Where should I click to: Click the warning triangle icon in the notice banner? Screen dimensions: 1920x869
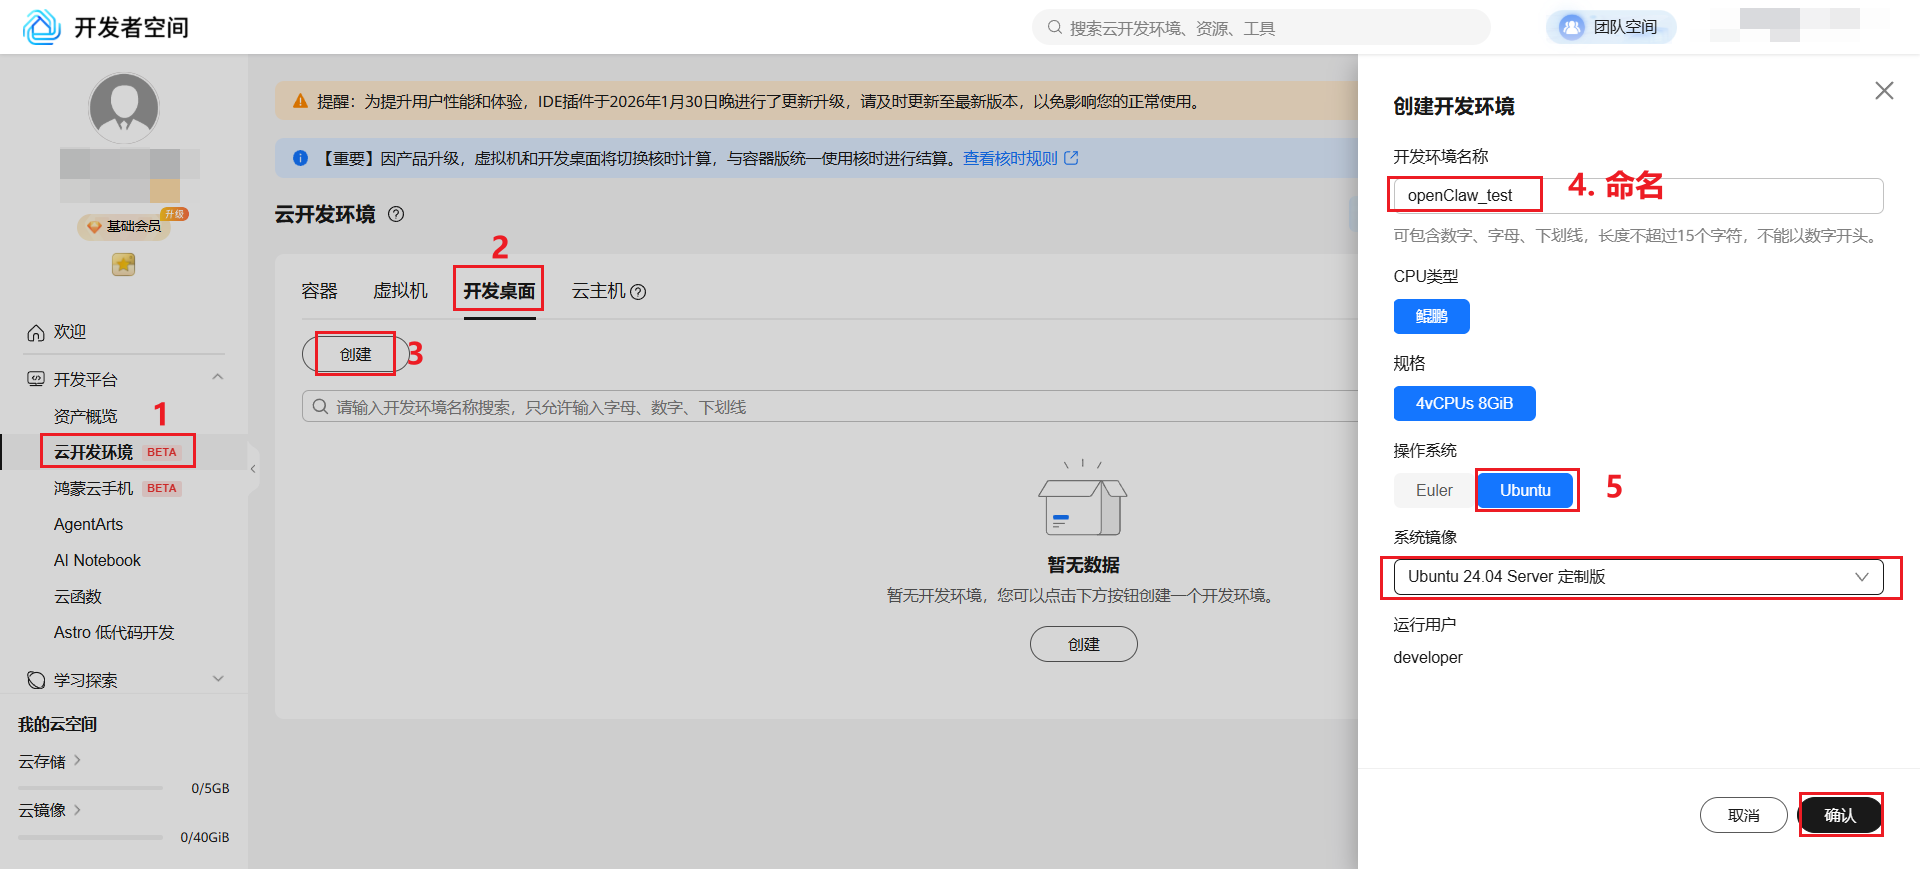[300, 101]
